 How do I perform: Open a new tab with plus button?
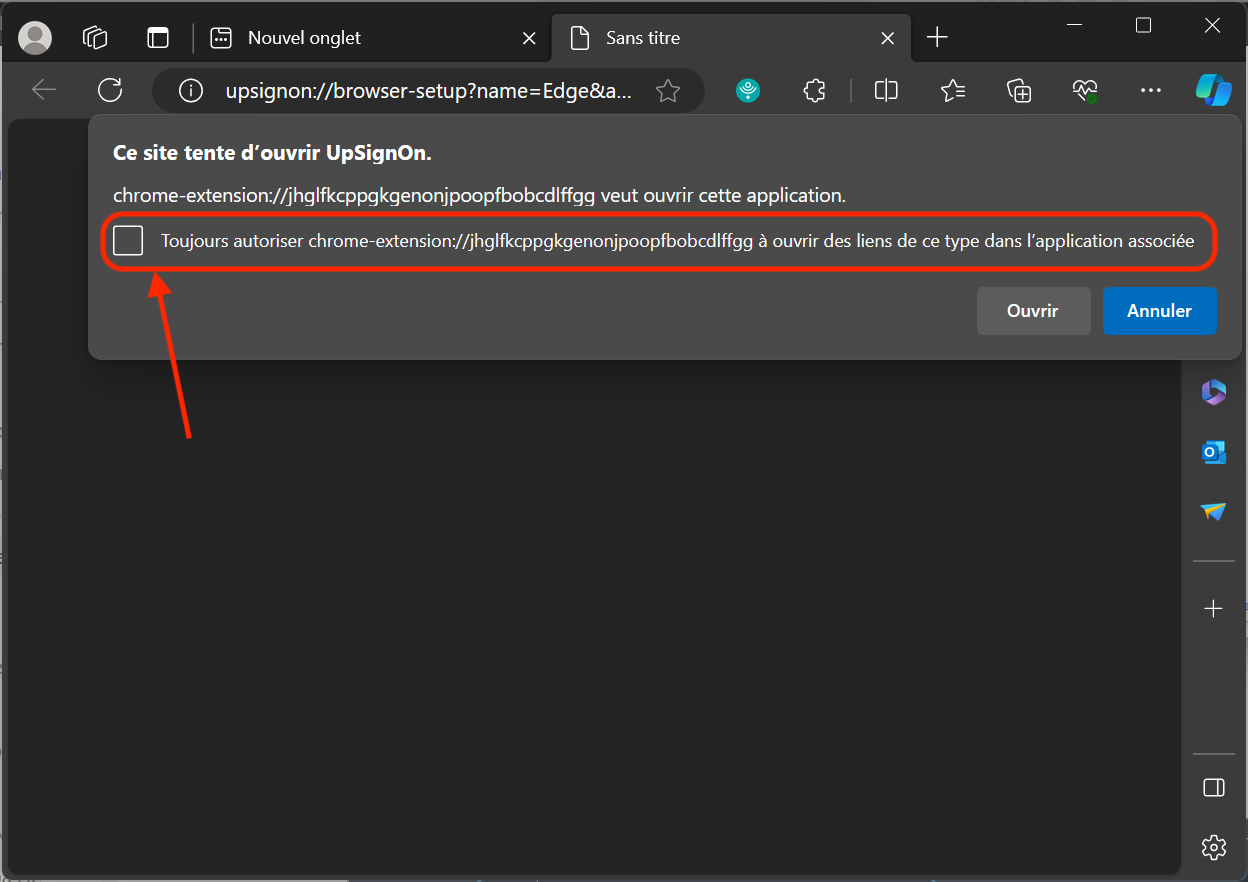[x=937, y=38]
